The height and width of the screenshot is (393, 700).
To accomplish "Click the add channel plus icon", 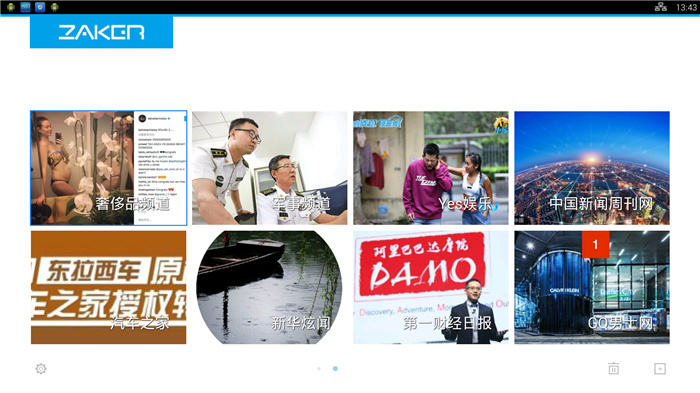I will [660, 368].
